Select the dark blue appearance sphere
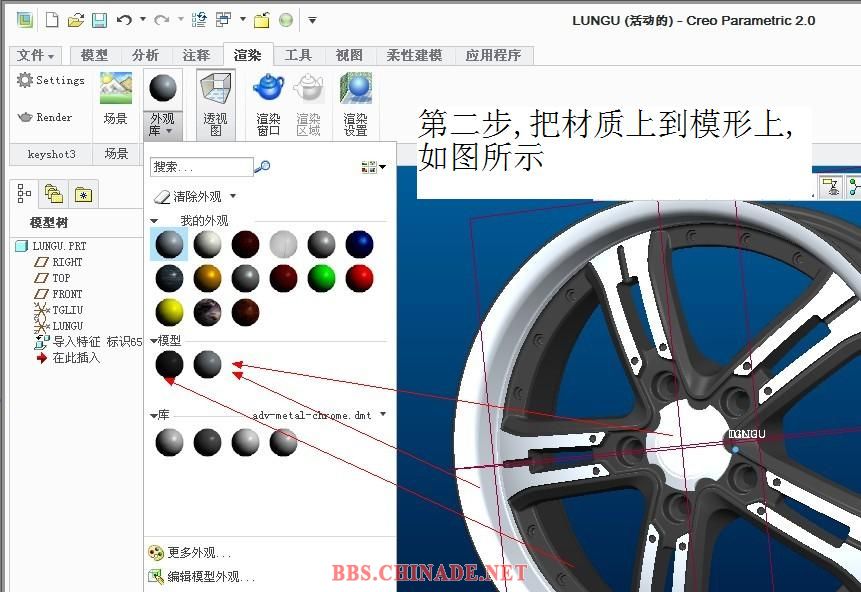The width and height of the screenshot is (861, 592). 359,244
